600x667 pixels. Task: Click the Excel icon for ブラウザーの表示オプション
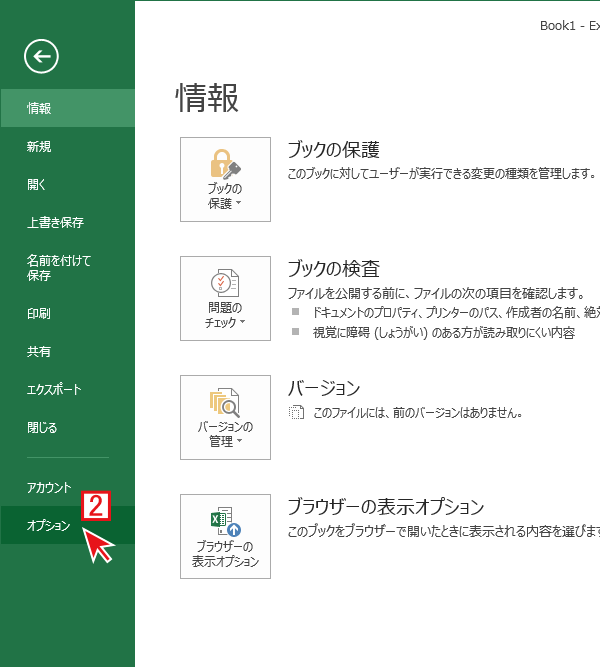(x=226, y=521)
